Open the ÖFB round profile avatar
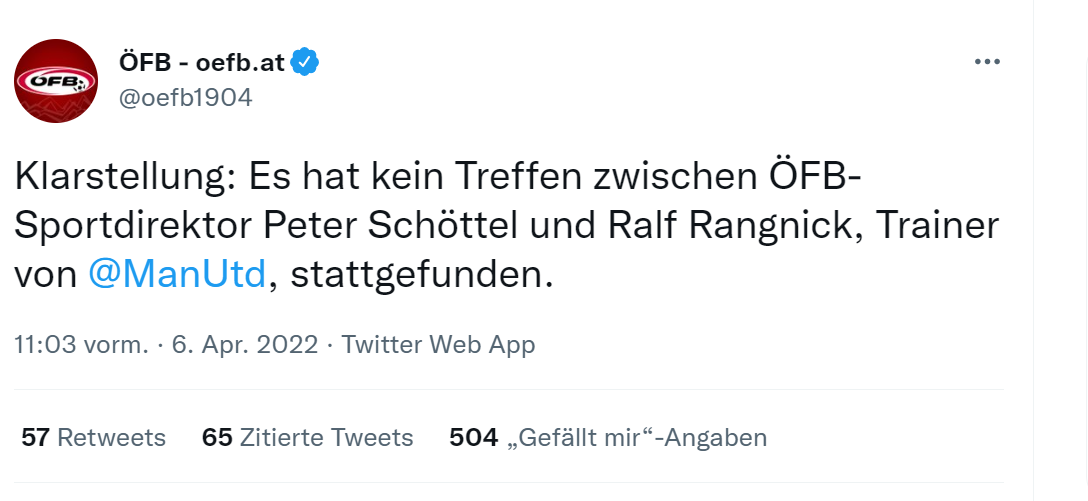Viewport: 1088px width, 501px height. (x=56, y=81)
